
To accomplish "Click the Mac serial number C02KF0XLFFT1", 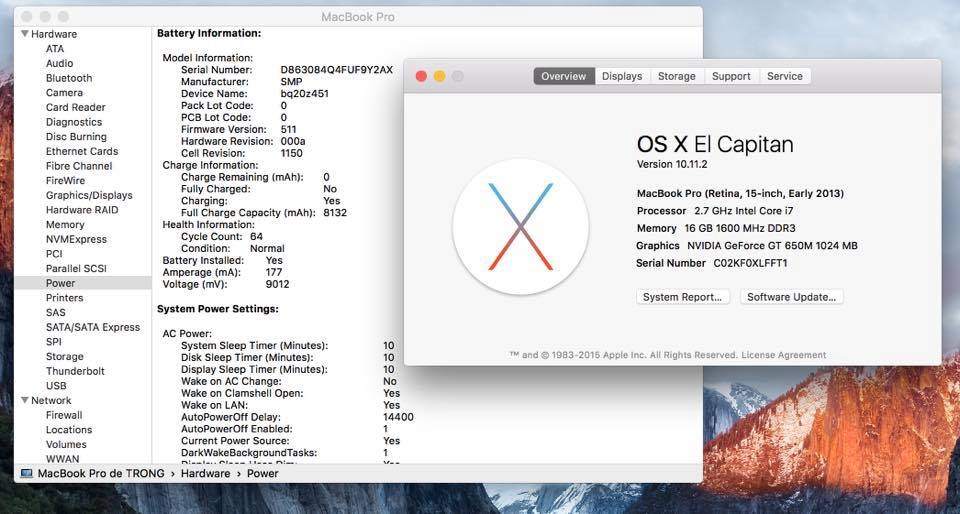I will pyautogui.click(x=751, y=263).
